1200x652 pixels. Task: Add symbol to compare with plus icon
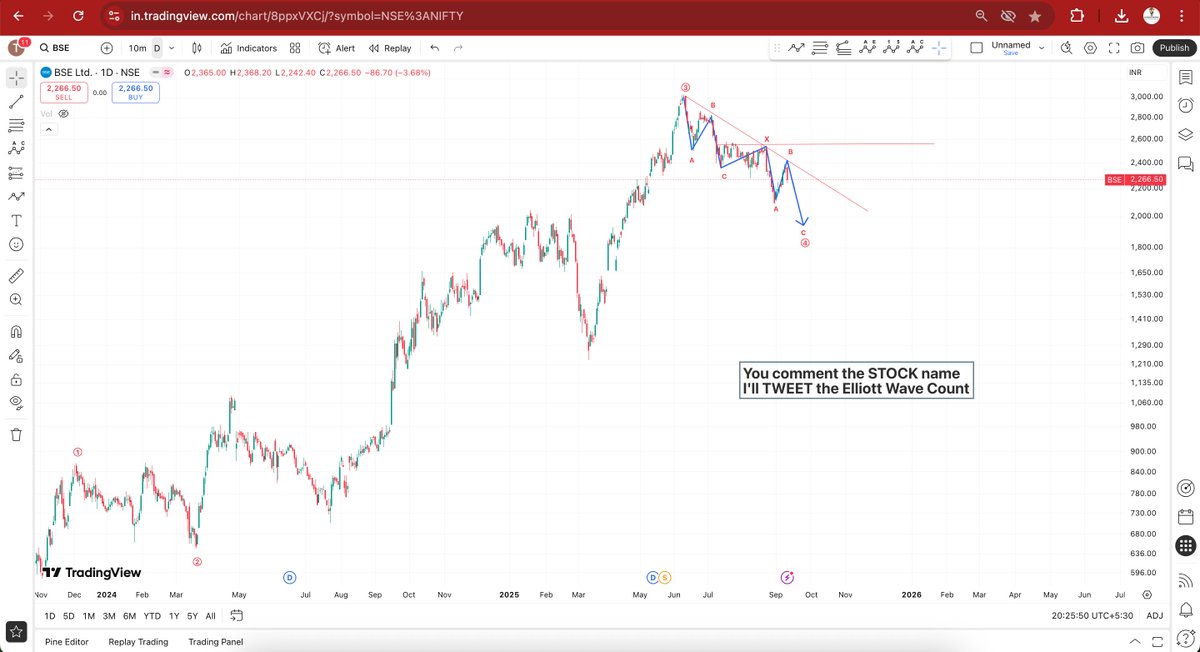(x=107, y=48)
